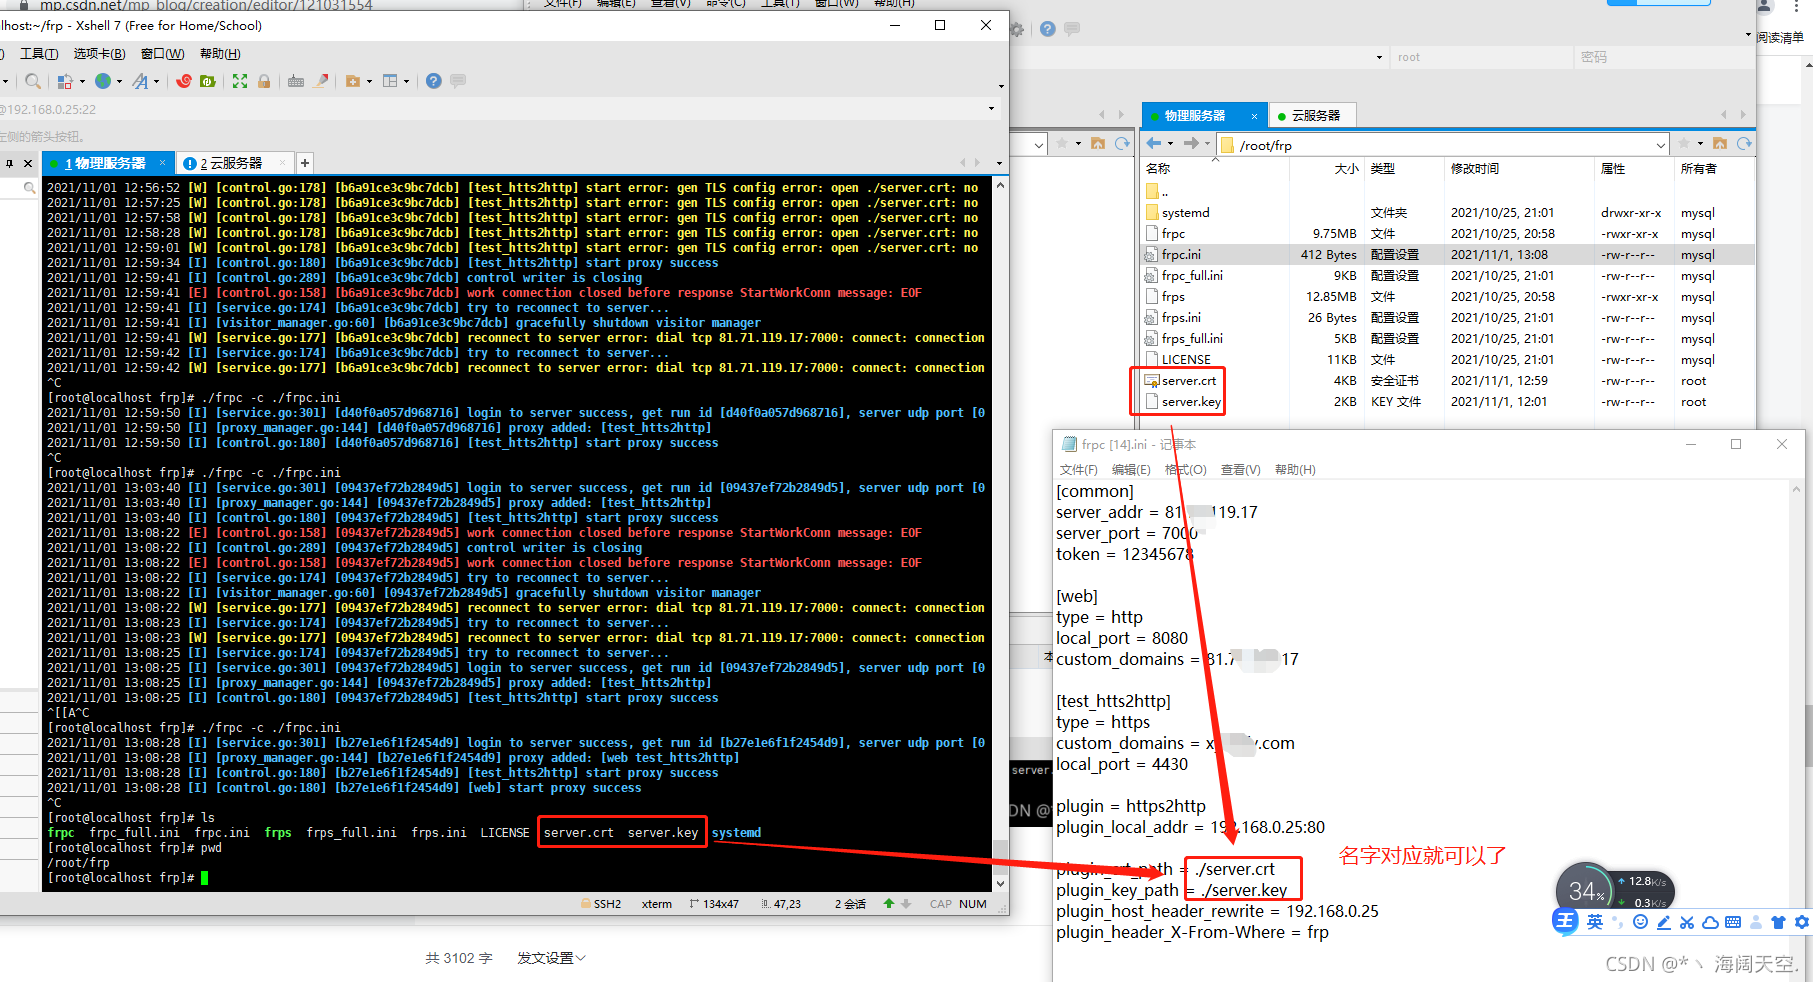Launch Xftp via the red swirl icon

[x=184, y=81]
